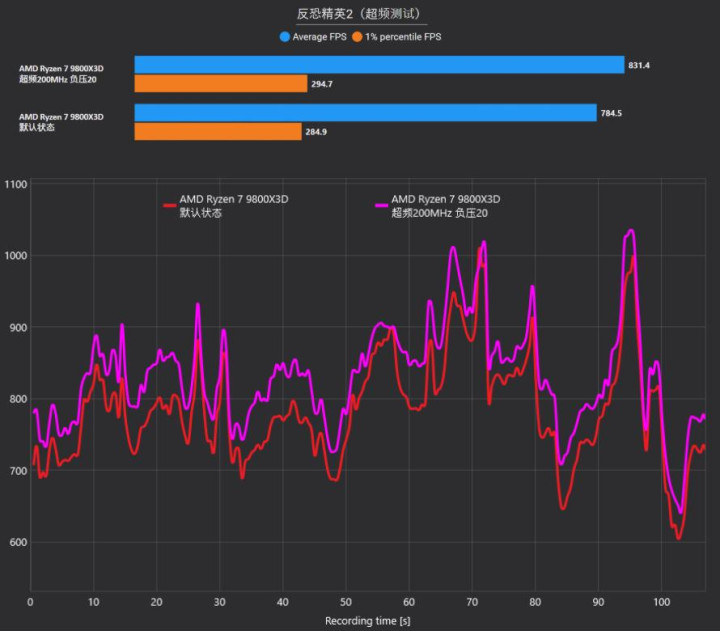720x631 pixels.
Task: Click the orange 1% percentile FPS legend dot
Action: tap(357, 37)
